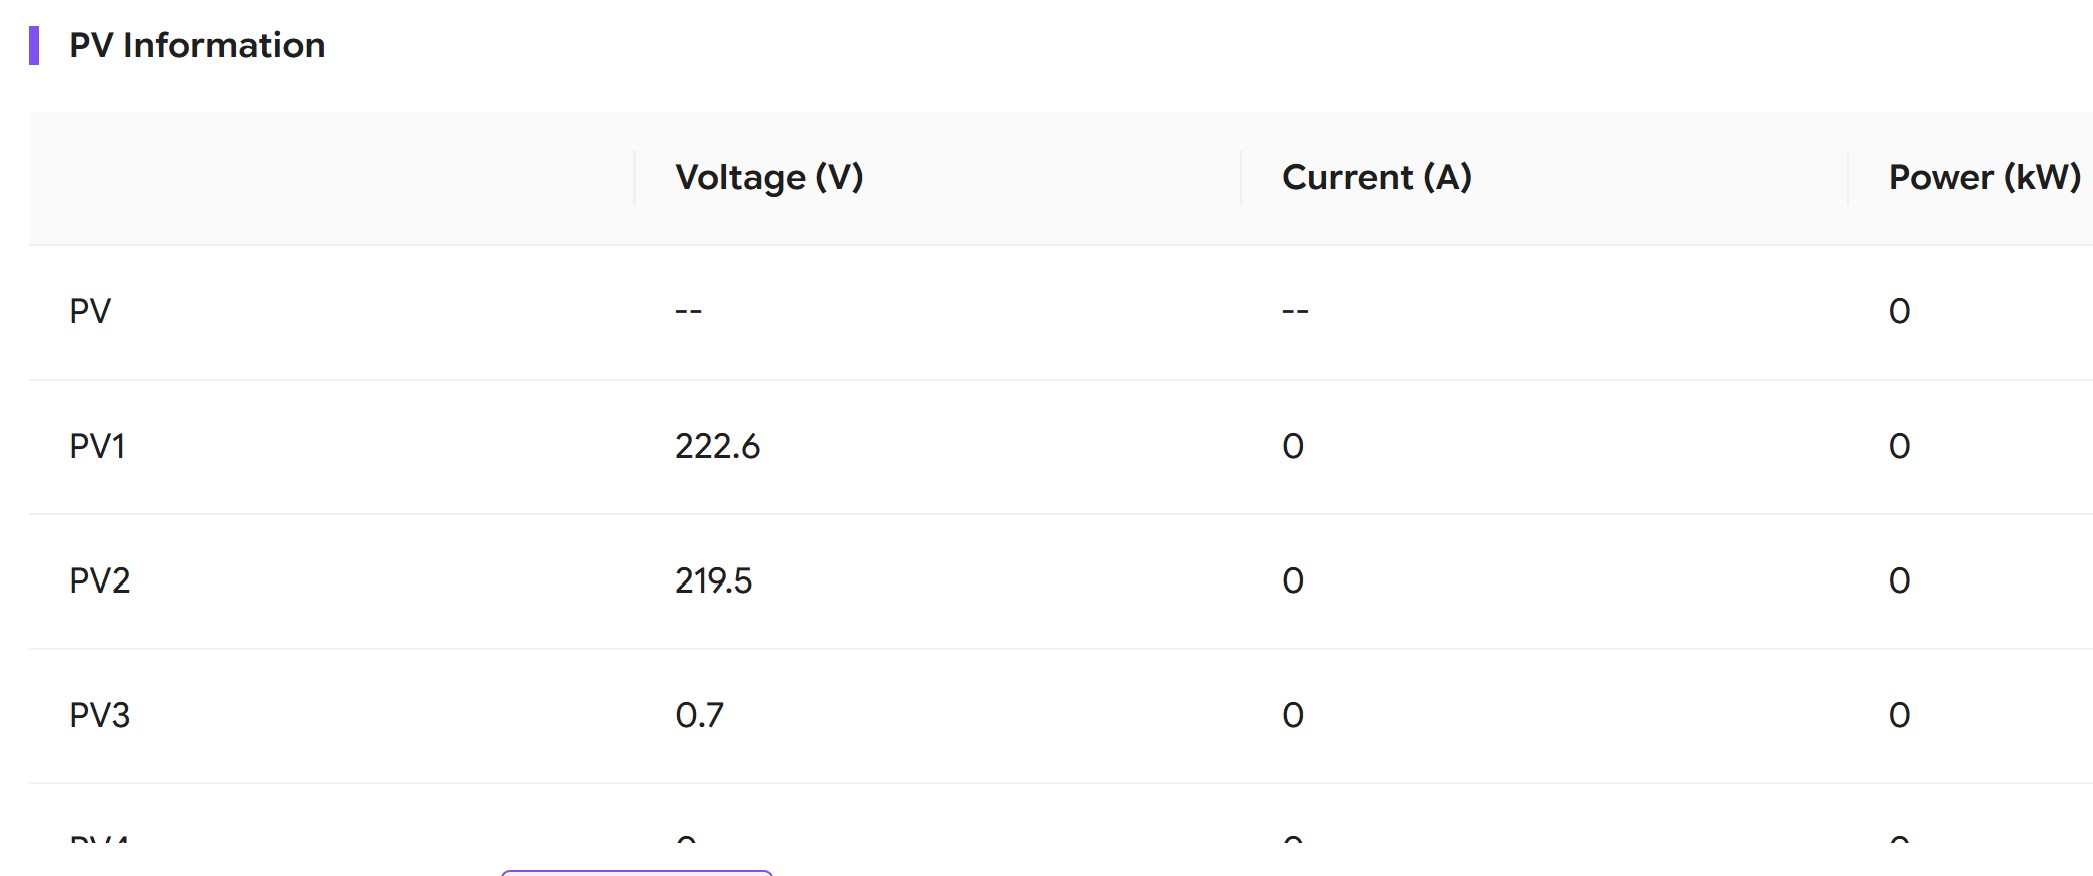Click the PV3 voltage value 0.7
The image size is (2093, 876).
point(699,715)
